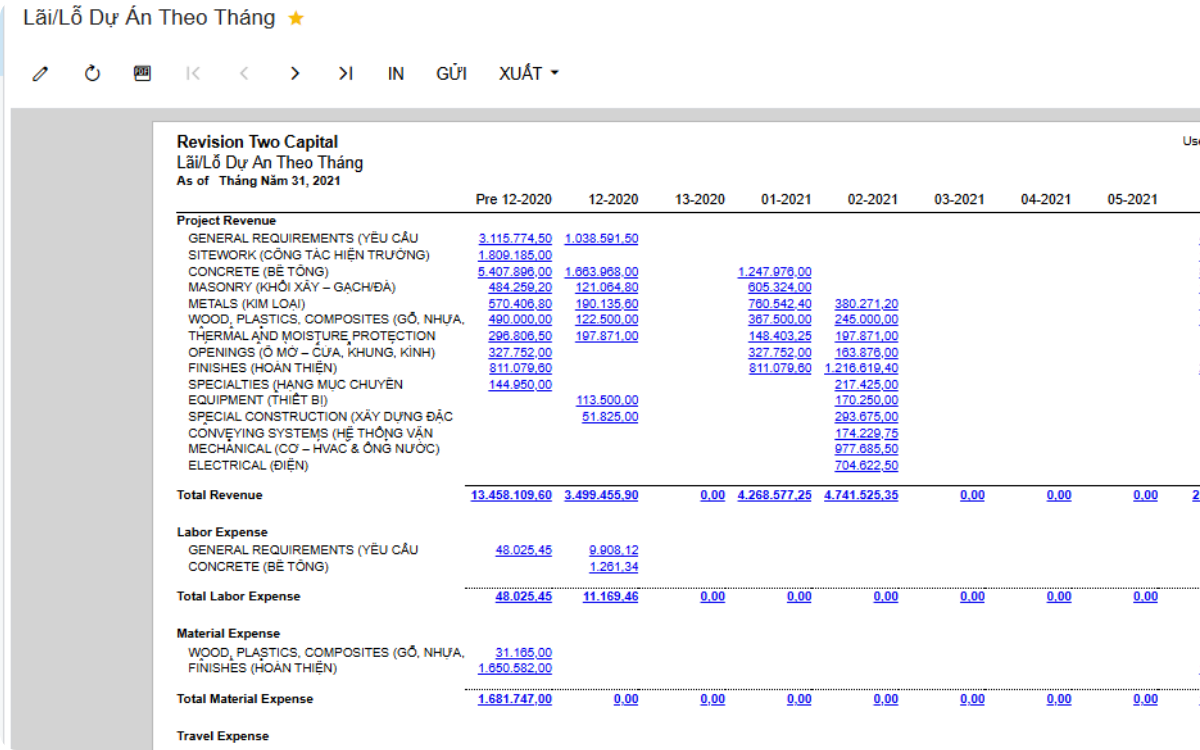Image resolution: width=1200 pixels, height=750 pixels.
Task: Refresh the report with the reload icon
Action: [92, 73]
